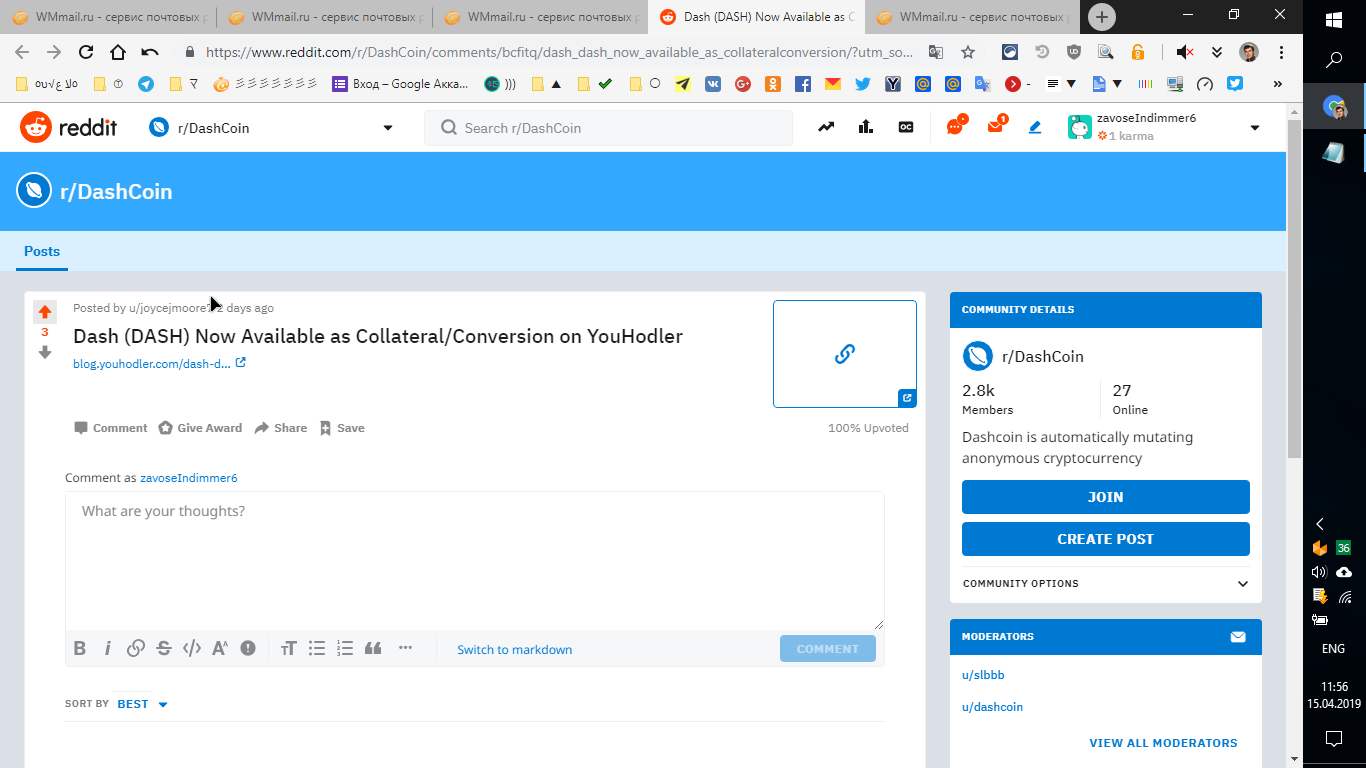Image resolution: width=1366 pixels, height=768 pixels.
Task: Open moderator u/slbbb profile
Action: click(983, 675)
